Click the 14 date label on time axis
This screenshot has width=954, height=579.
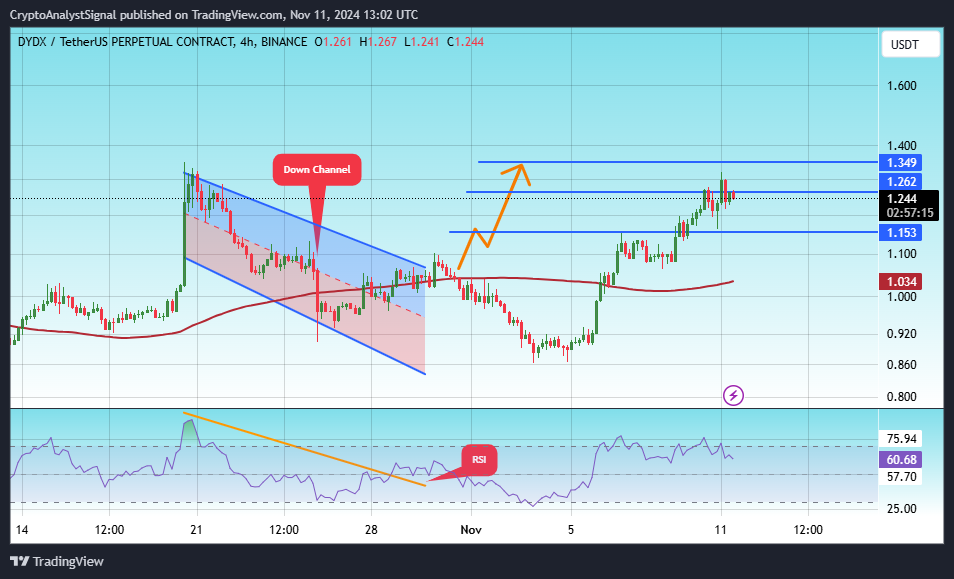(x=21, y=529)
